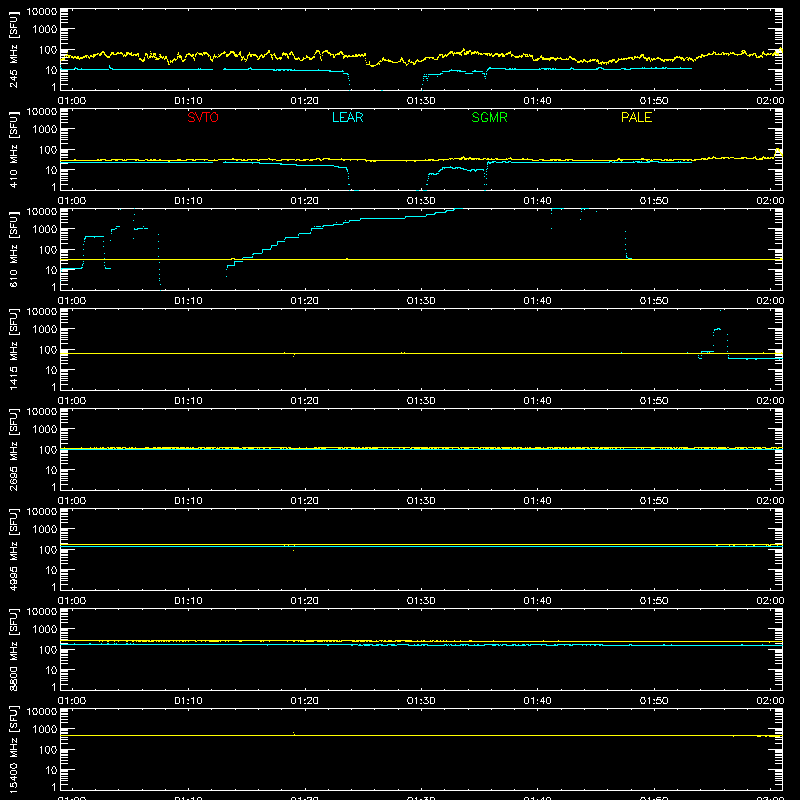Click 02:00 time label under 610 MHz panel

[x=770, y=301]
